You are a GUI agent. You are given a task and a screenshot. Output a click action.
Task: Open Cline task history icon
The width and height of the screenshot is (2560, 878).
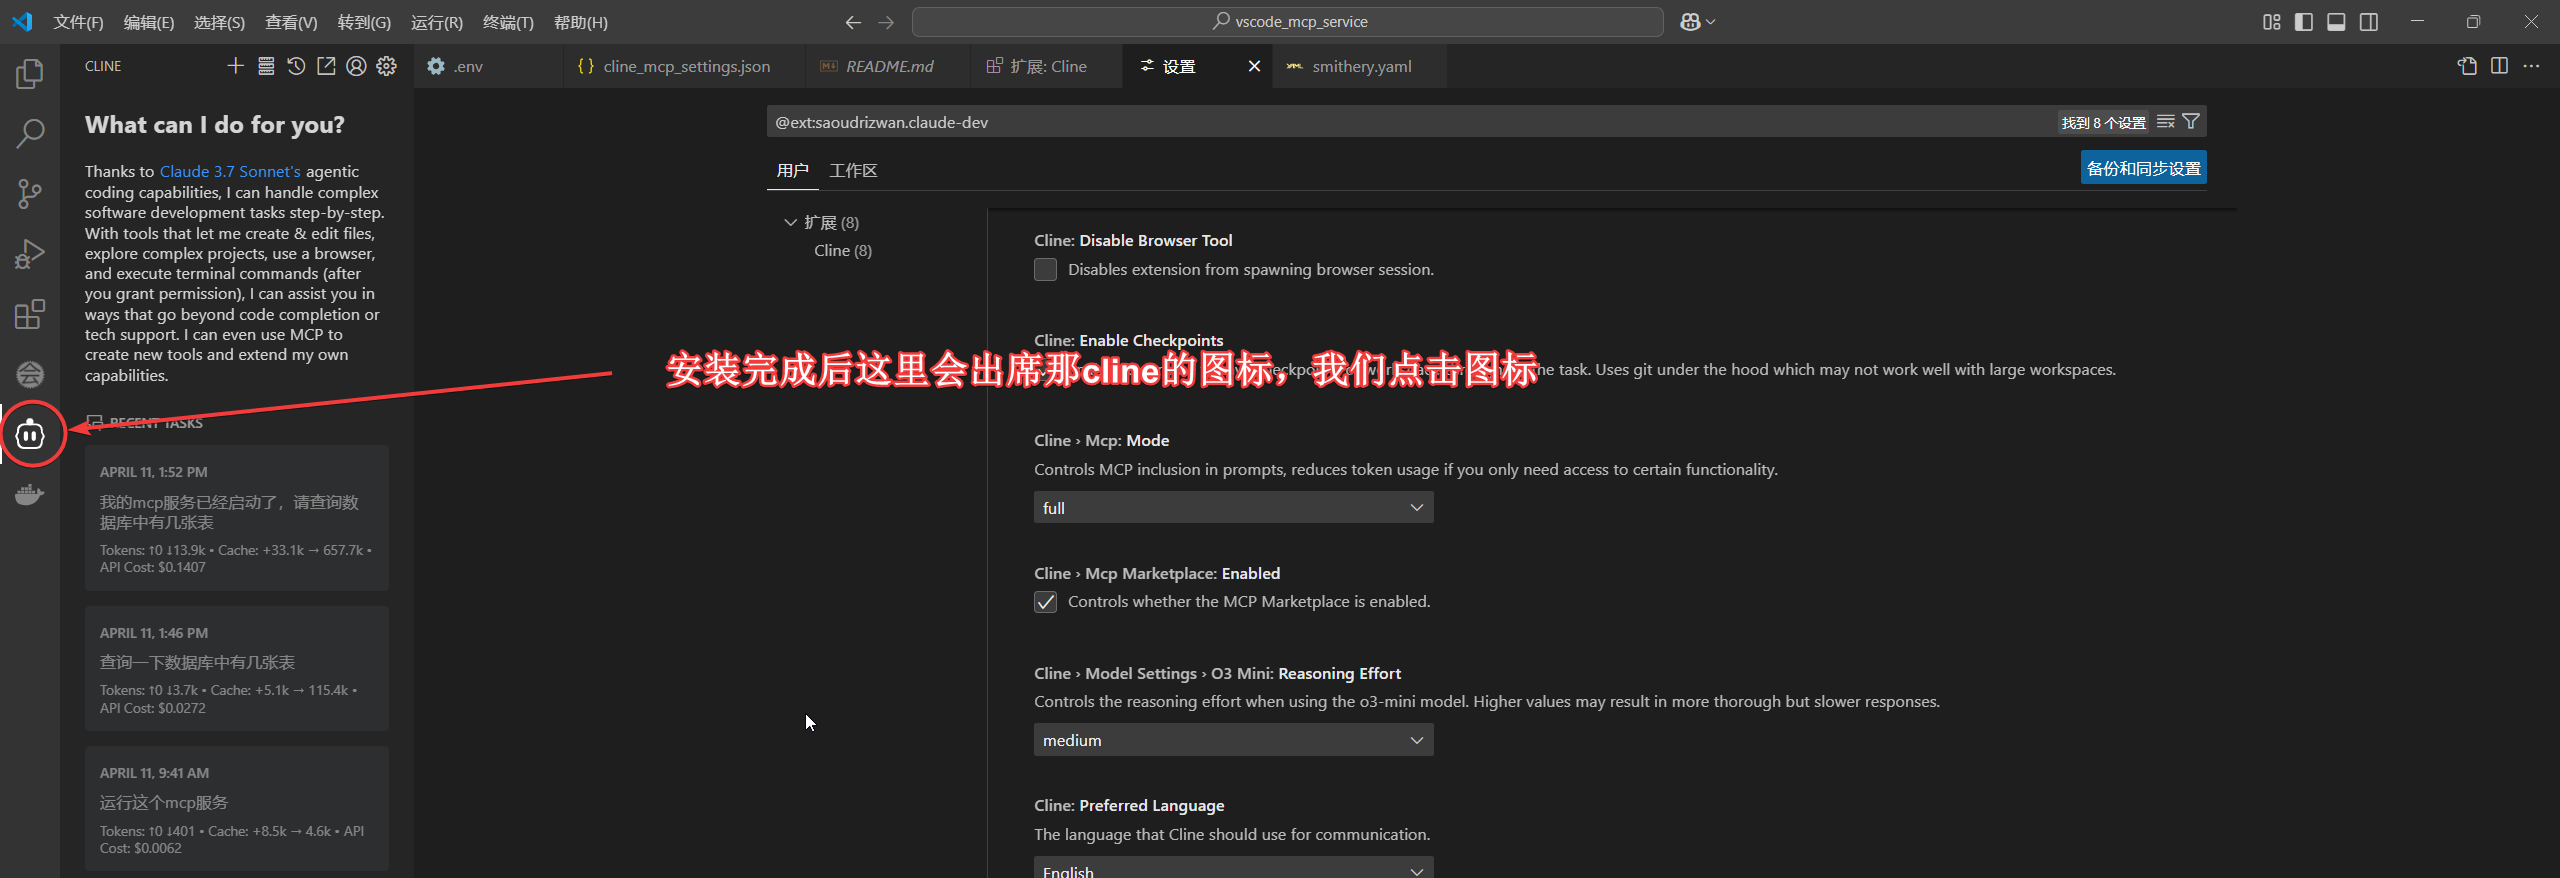point(296,66)
